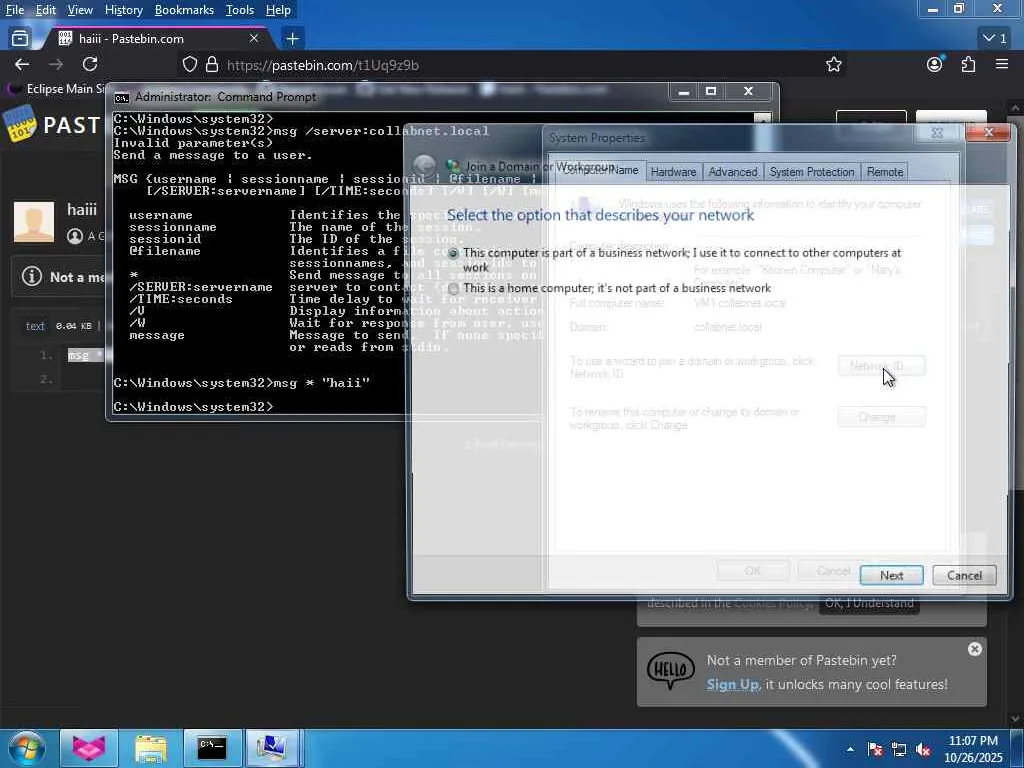Select the home computer radio option
The width and height of the screenshot is (1024, 768).
(453, 289)
